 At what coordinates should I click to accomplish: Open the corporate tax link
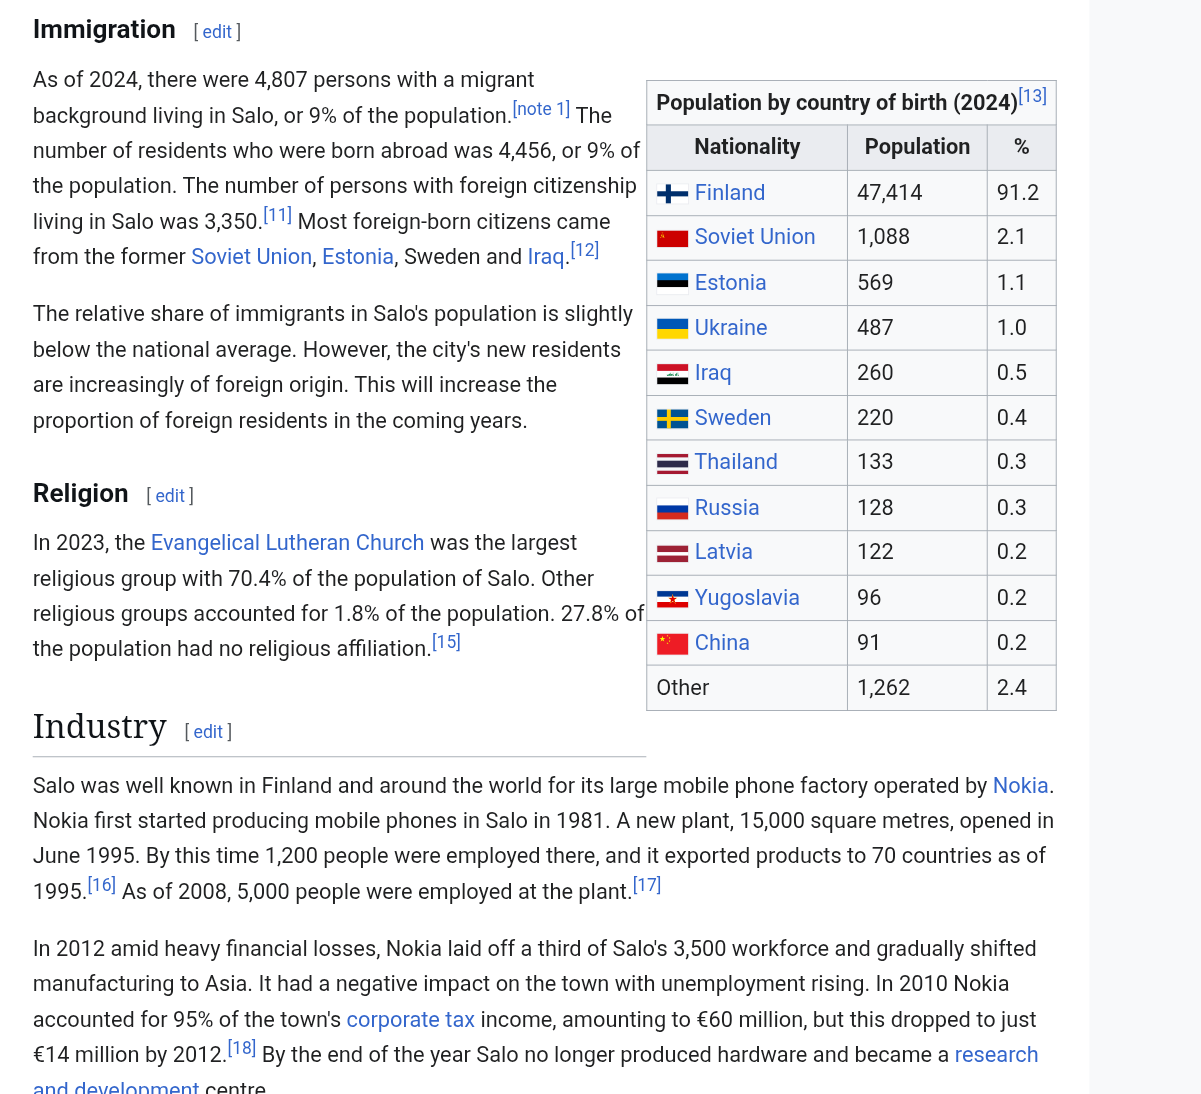(410, 1020)
